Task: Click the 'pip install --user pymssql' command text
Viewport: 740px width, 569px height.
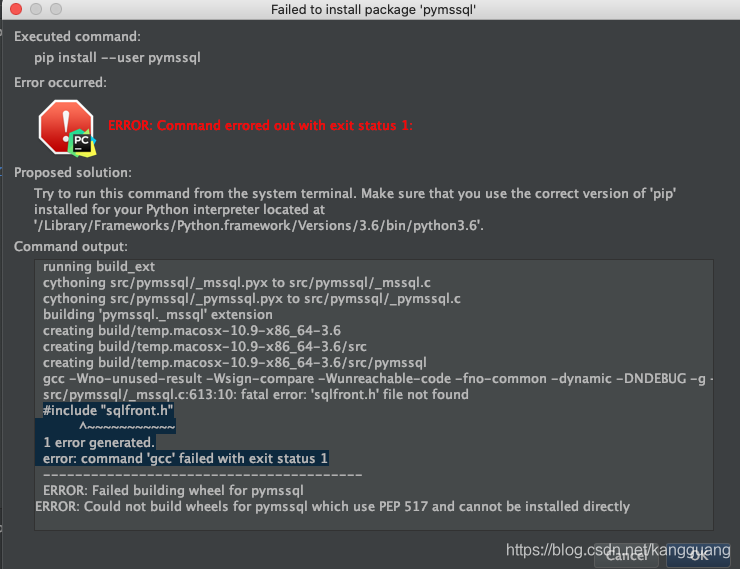Action: pyautogui.click(x=118, y=58)
